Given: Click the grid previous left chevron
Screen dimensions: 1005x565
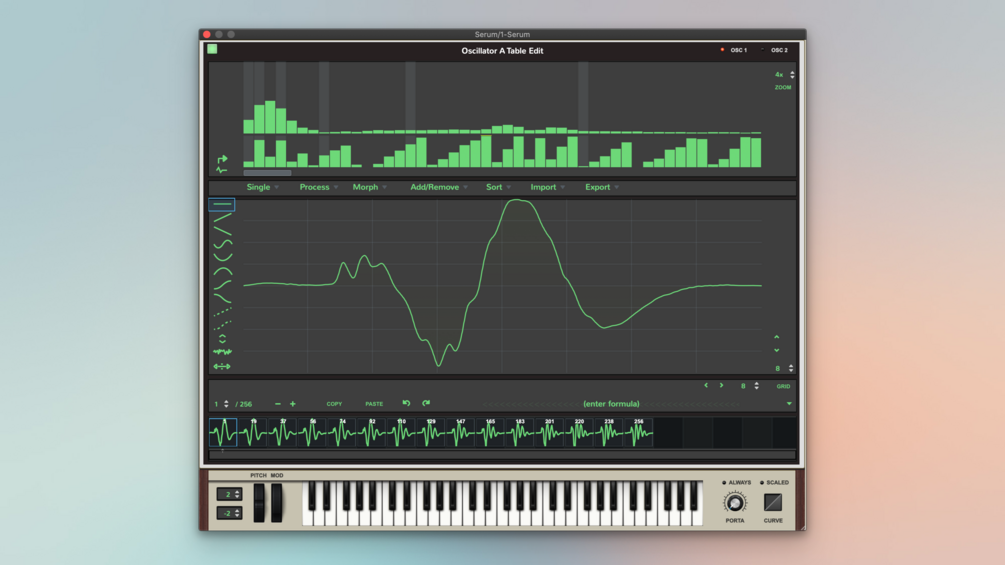Looking at the screenshot, I should pyautogui.click(x=706, y=386).
